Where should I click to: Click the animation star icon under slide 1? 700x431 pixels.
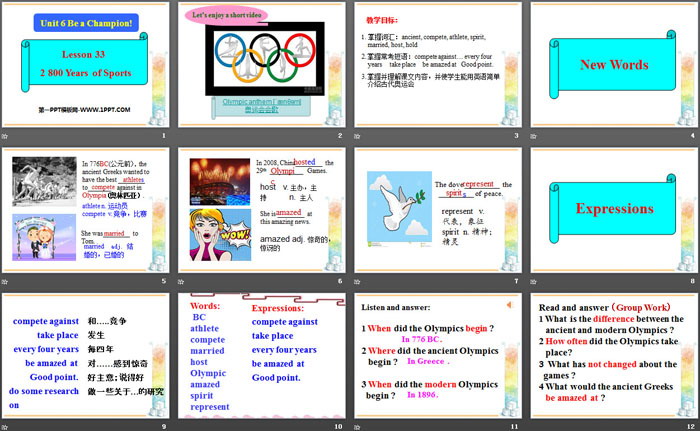click(5, 136)
